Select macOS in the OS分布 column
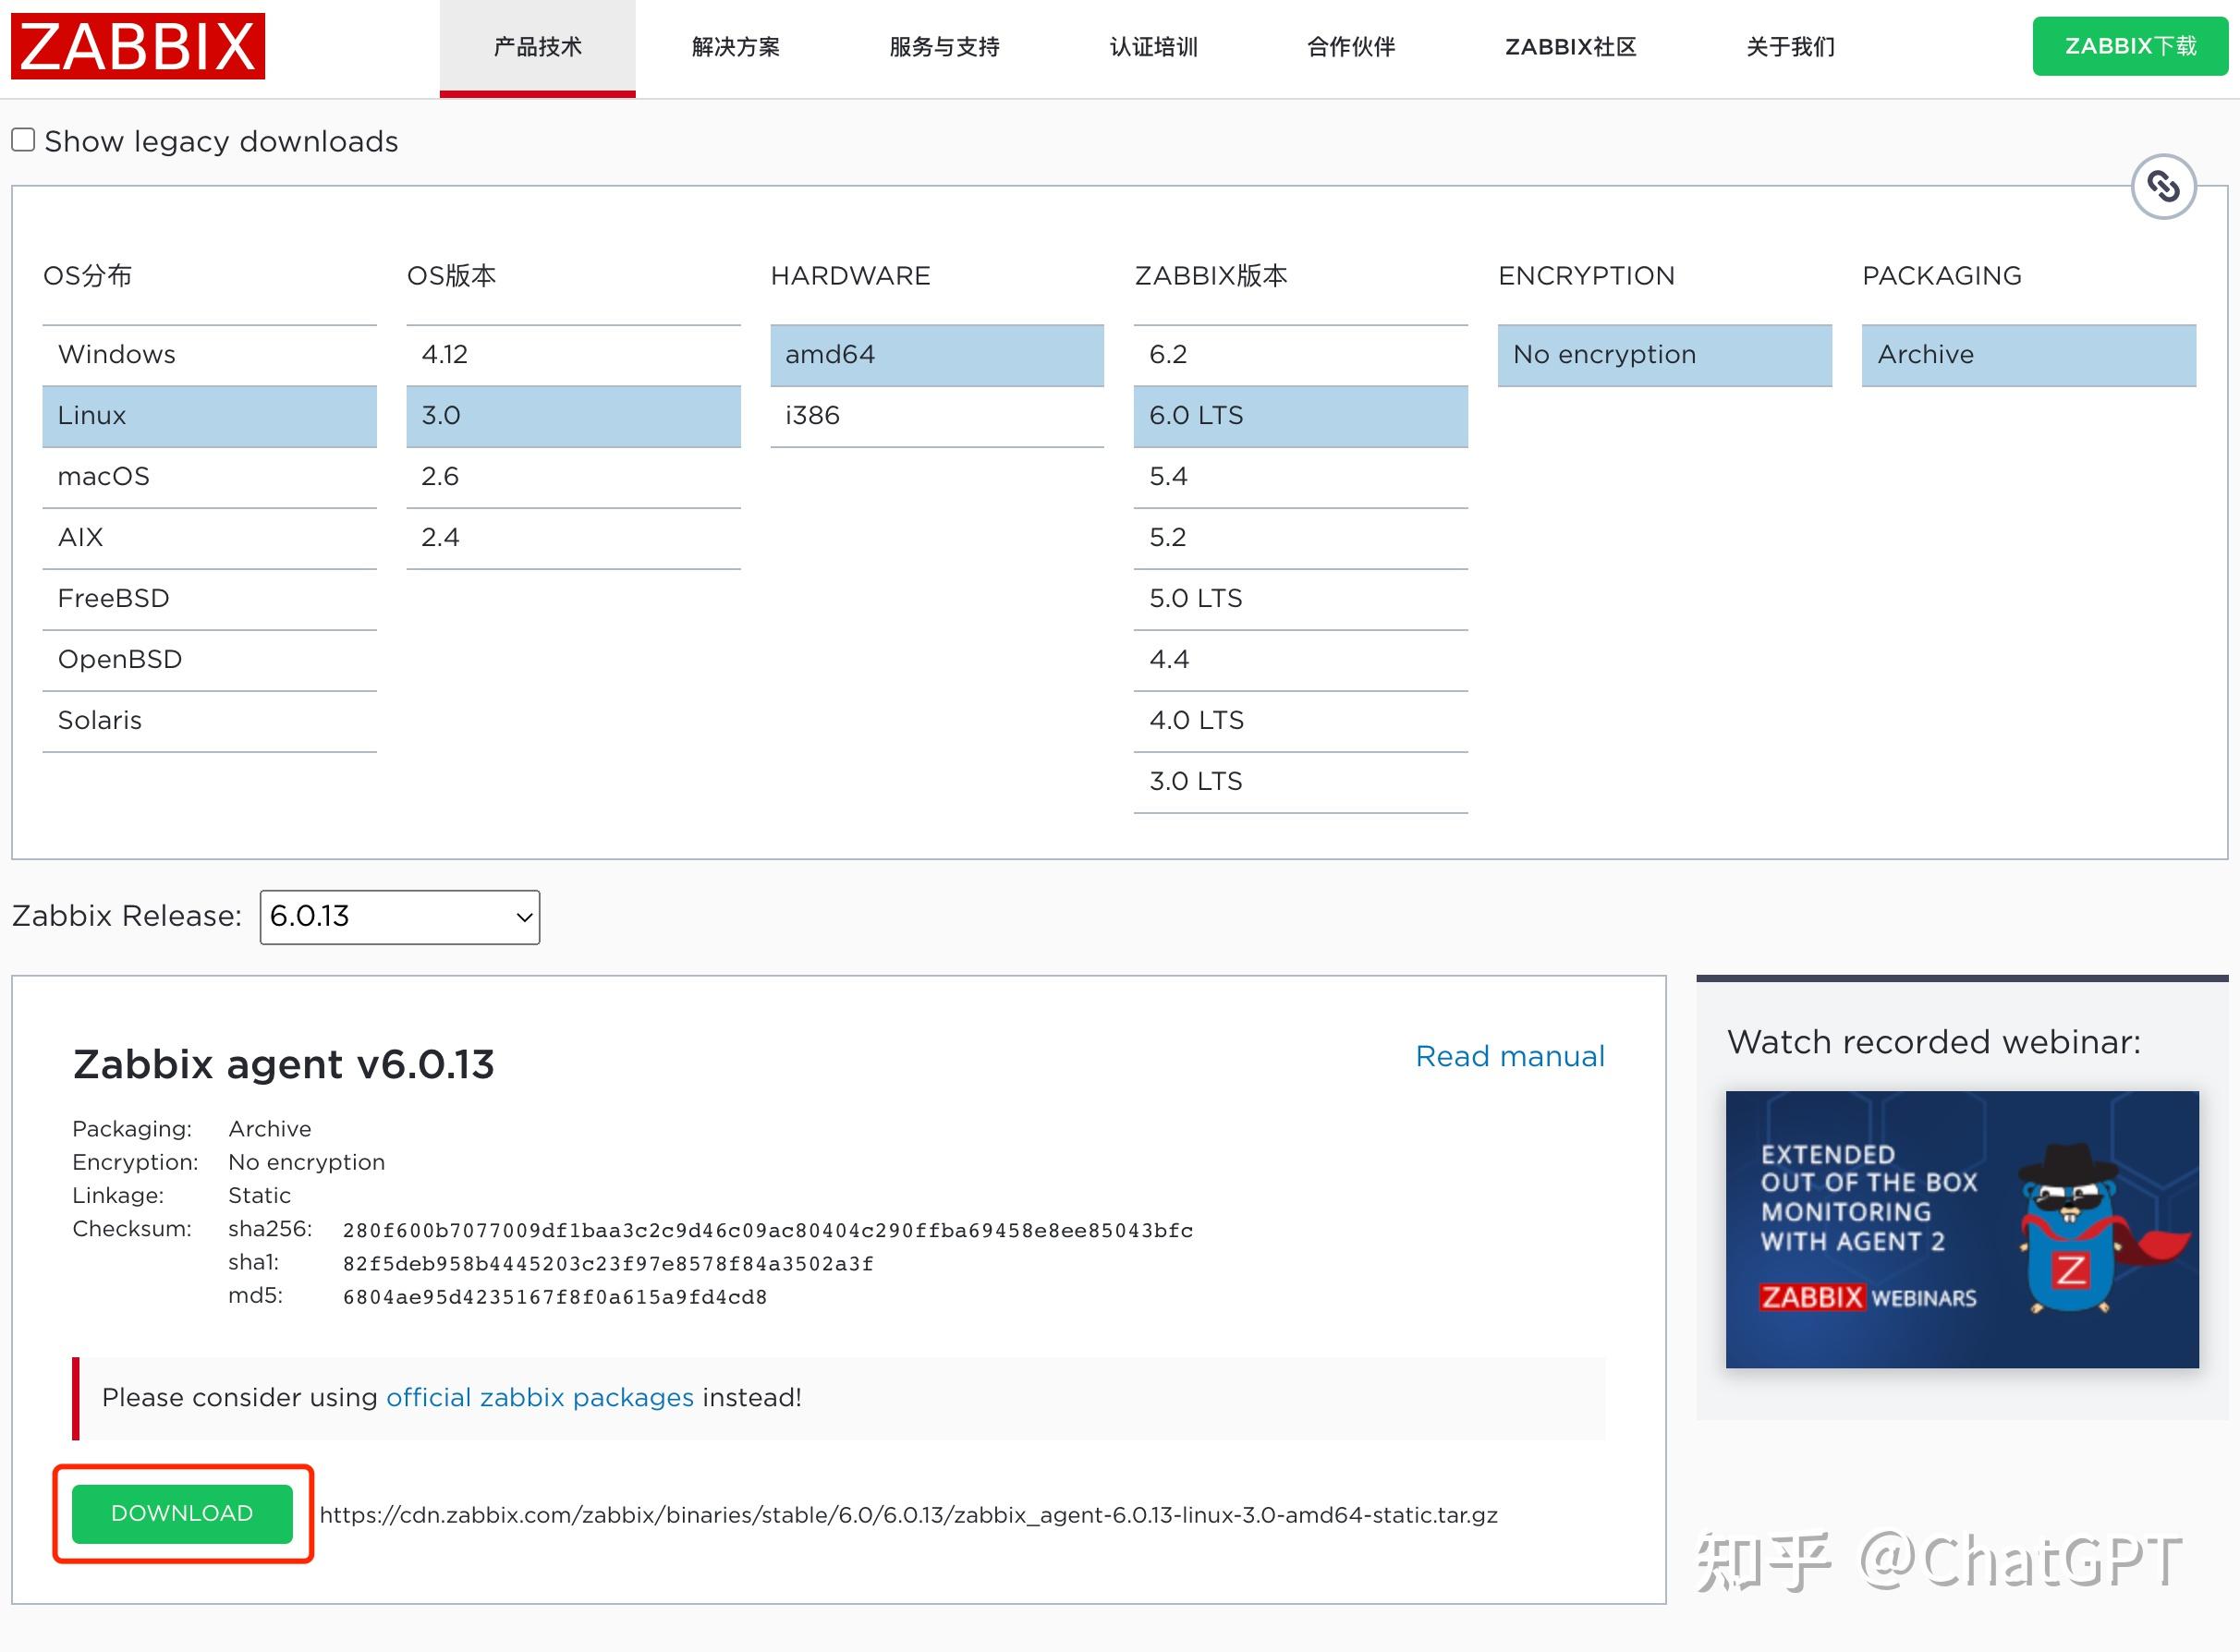Screen dimensions: 2240x1652 (x=209, y=476)
